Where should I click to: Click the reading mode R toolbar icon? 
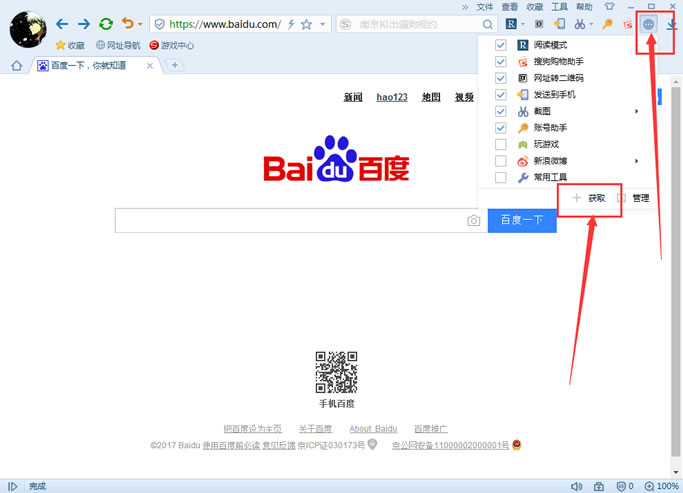511,24
